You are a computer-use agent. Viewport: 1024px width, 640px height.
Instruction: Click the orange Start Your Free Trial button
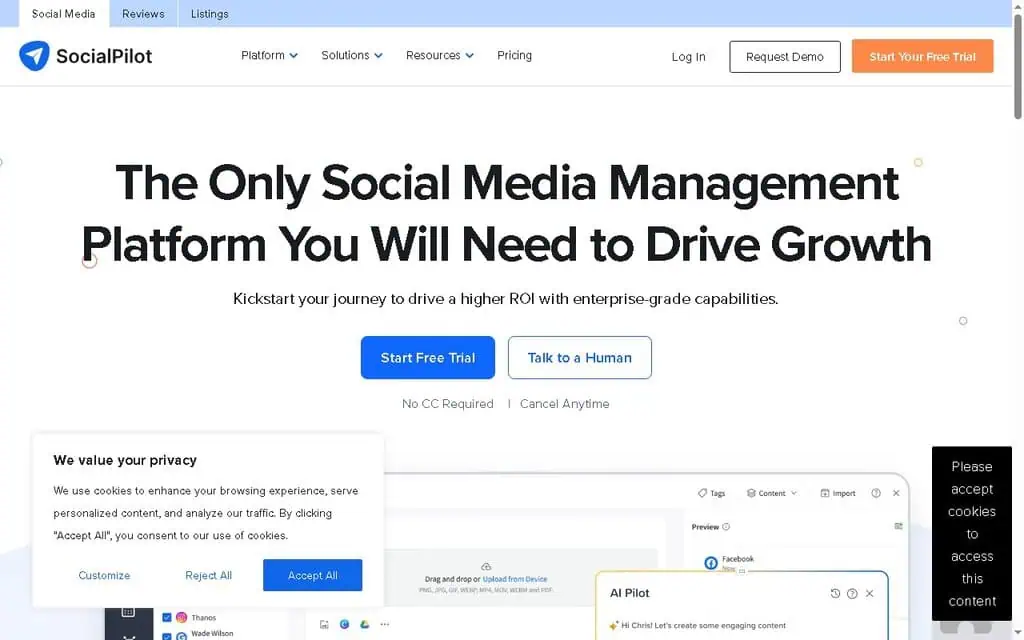(922, 56)
